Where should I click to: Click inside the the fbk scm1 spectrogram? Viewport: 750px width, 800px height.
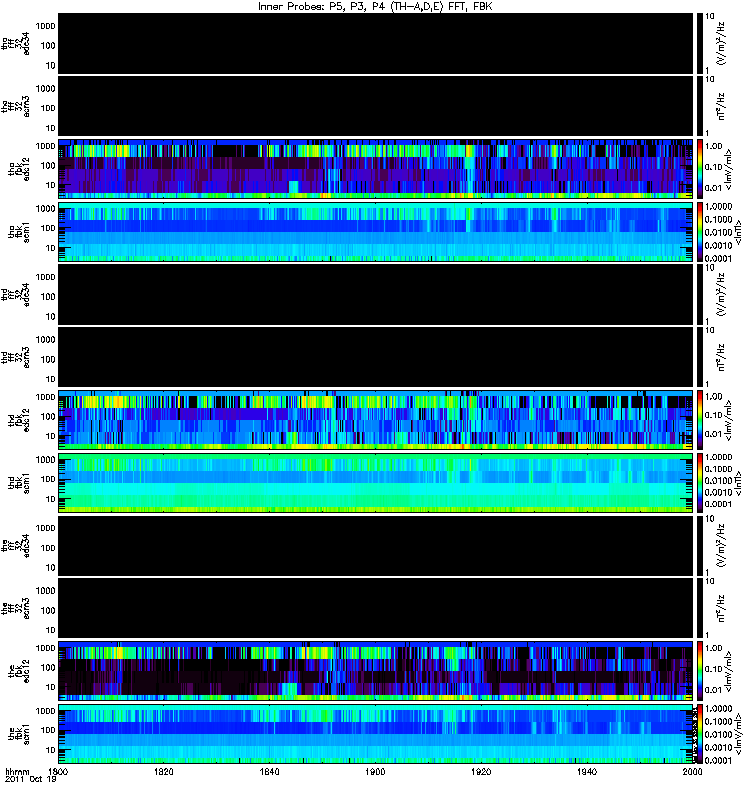click(376, 734)
